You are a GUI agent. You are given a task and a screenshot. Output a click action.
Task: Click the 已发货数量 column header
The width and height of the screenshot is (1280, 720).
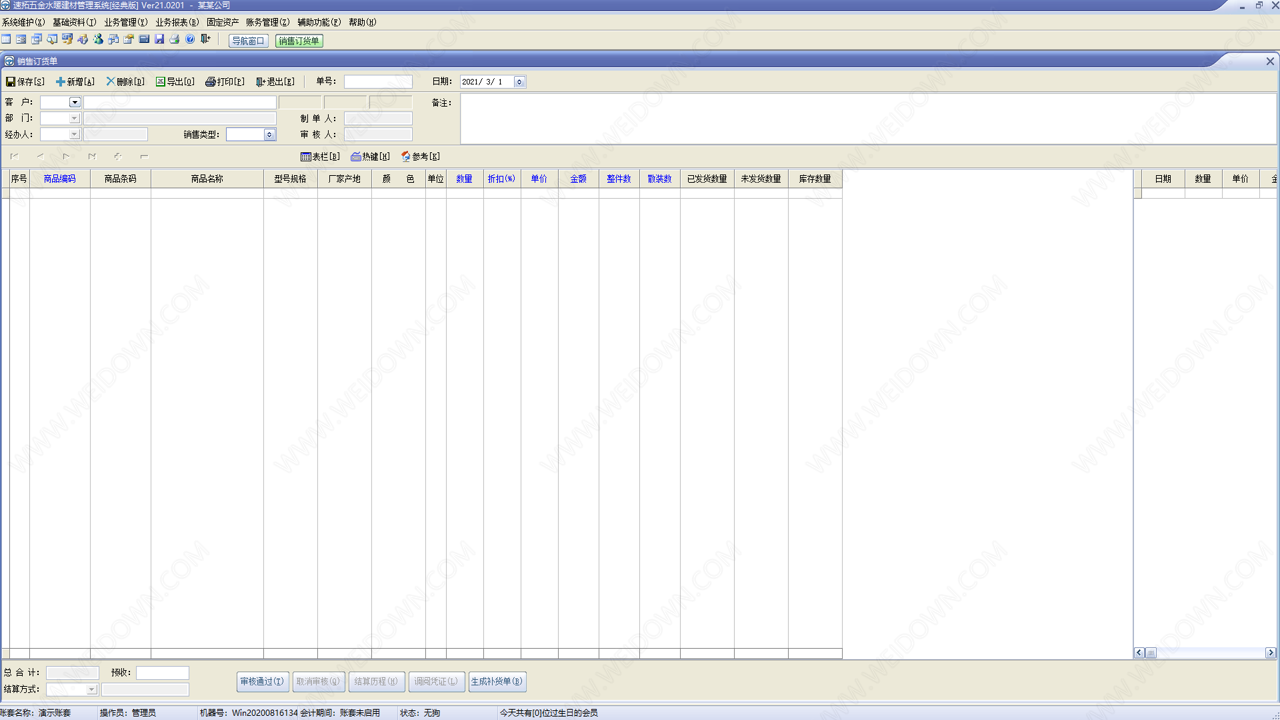coord(707,179)
